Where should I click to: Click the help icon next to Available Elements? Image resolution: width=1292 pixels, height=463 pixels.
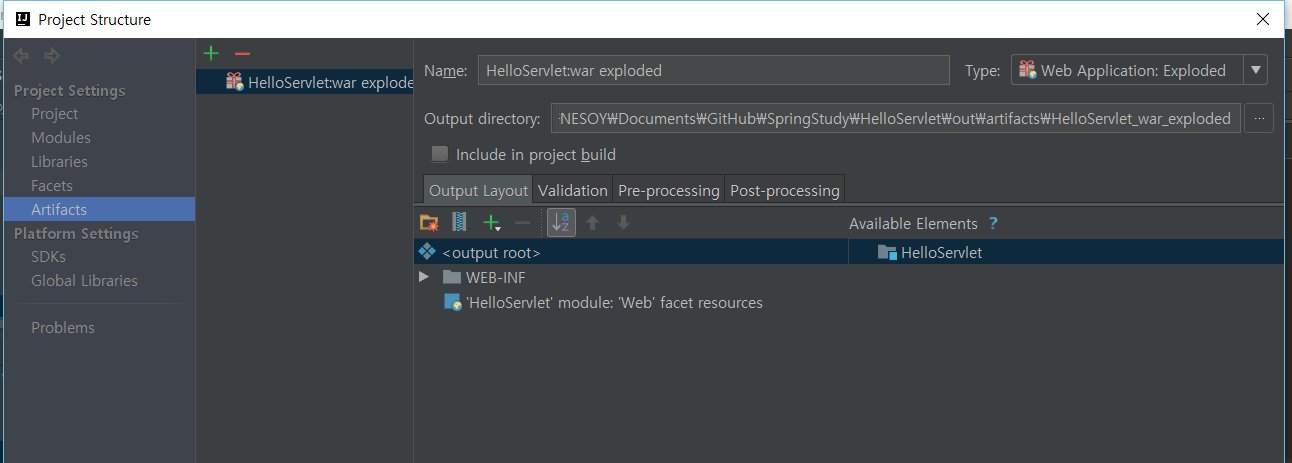click(993, 224)
